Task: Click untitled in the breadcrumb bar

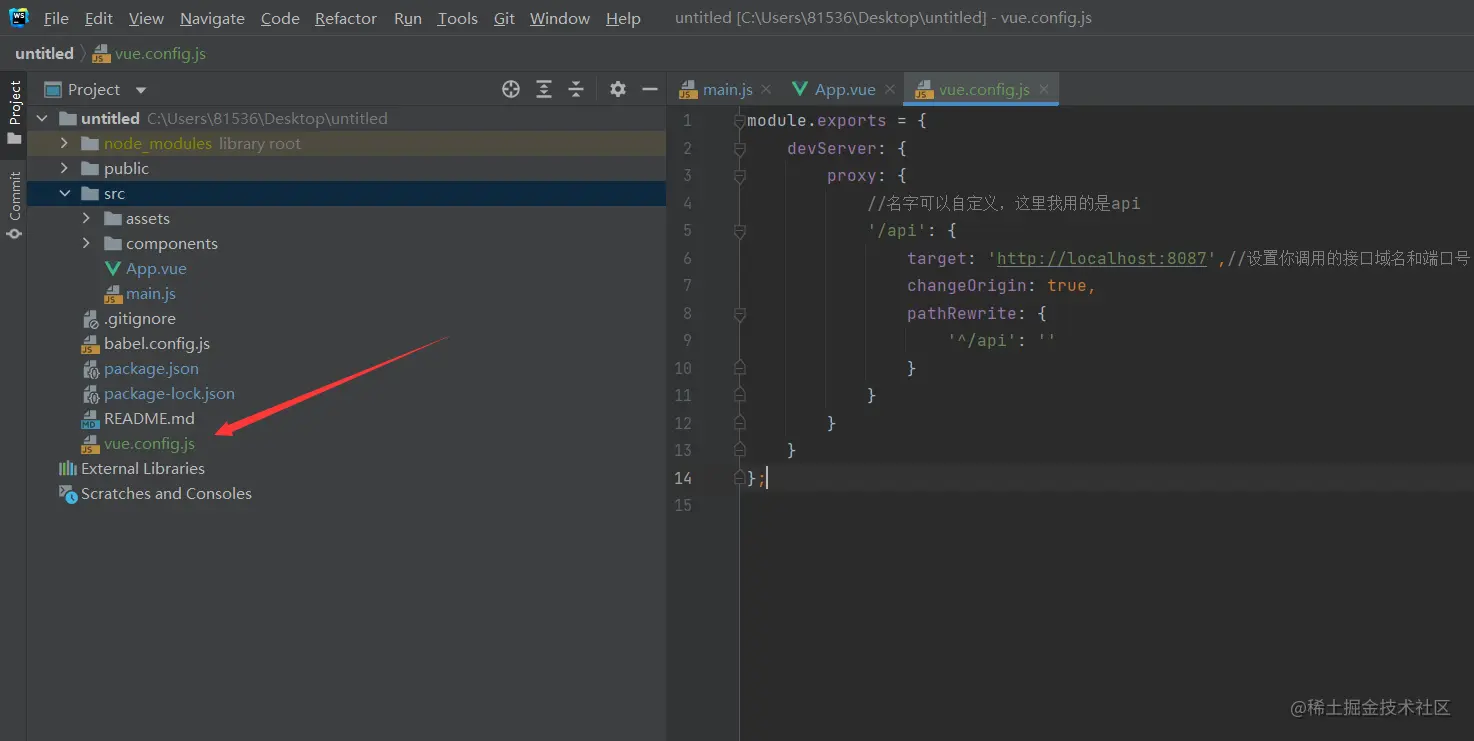Action: (x=44, y=53)
